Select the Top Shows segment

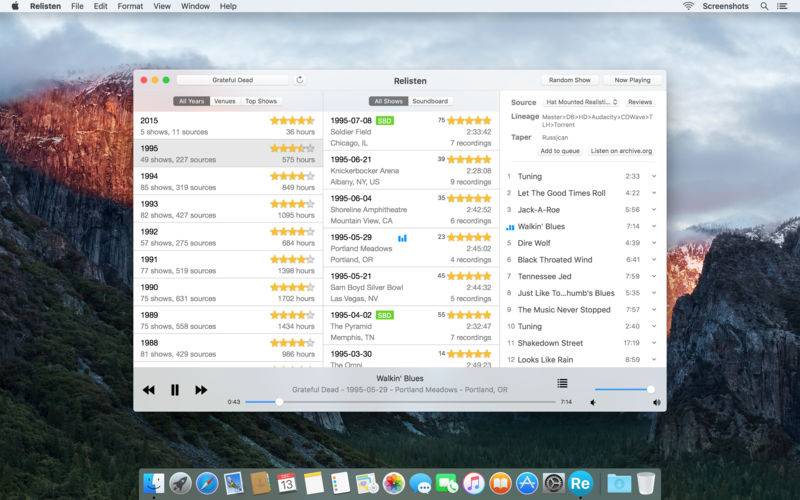click(261, 101)
